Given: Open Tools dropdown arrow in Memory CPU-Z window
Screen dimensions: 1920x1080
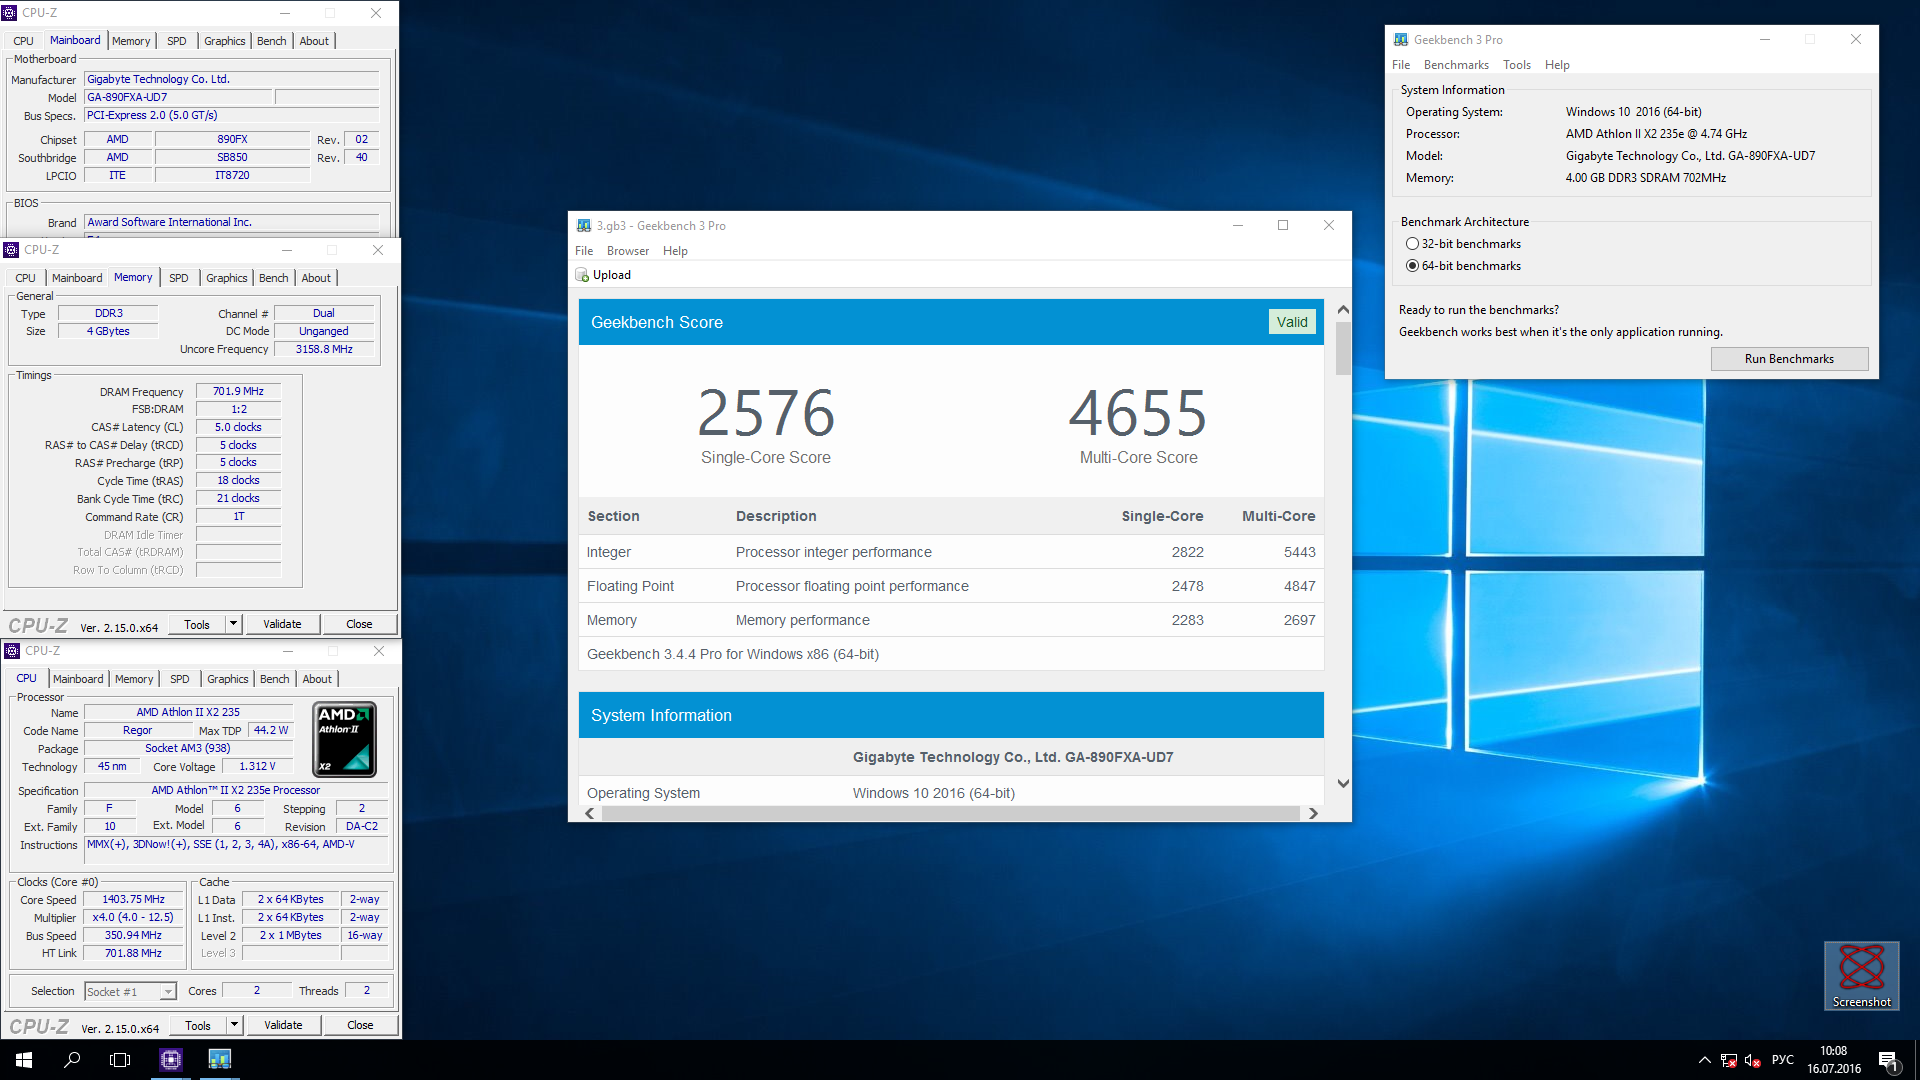Looking at the screenshot, I should pos(234,624).
